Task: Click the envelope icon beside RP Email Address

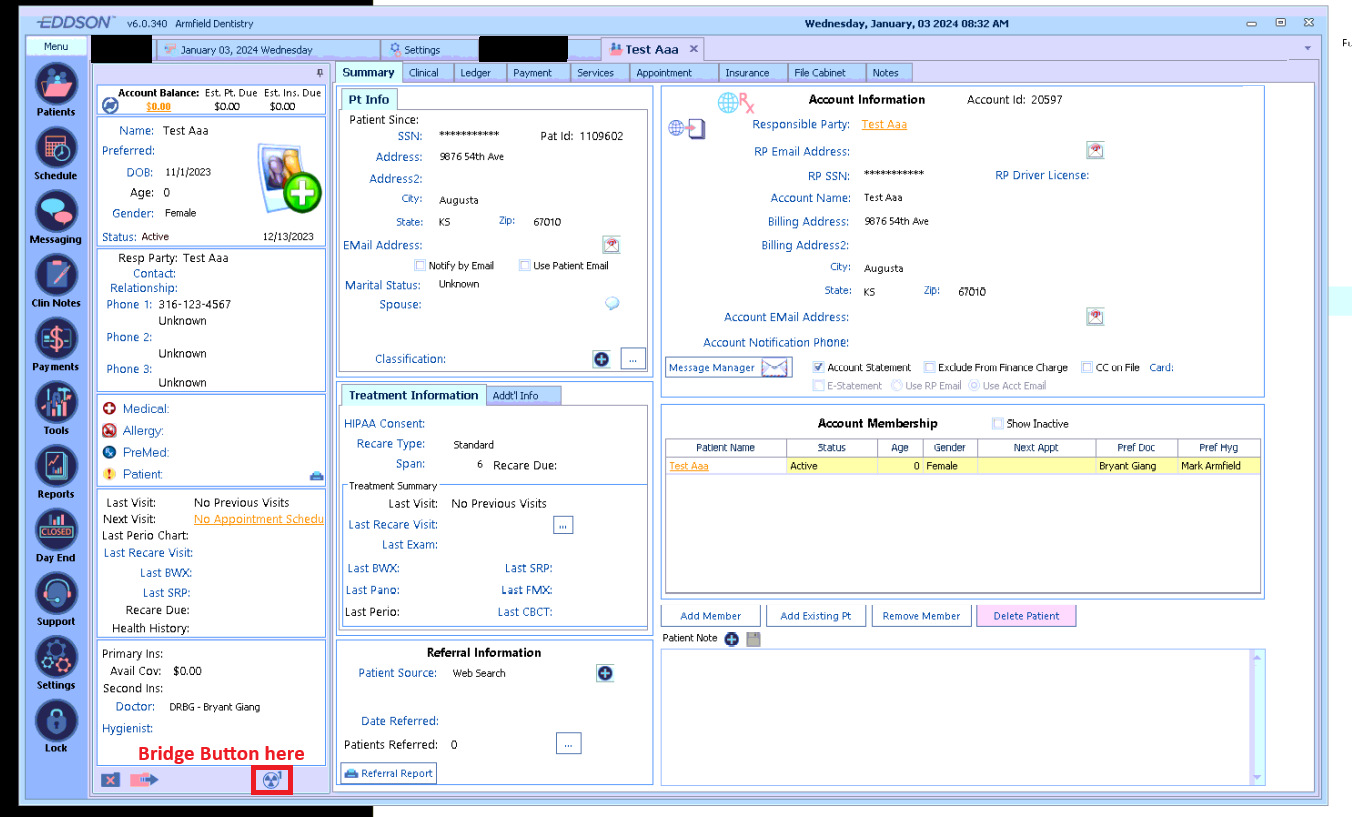Action: [x=1095, y=150]
